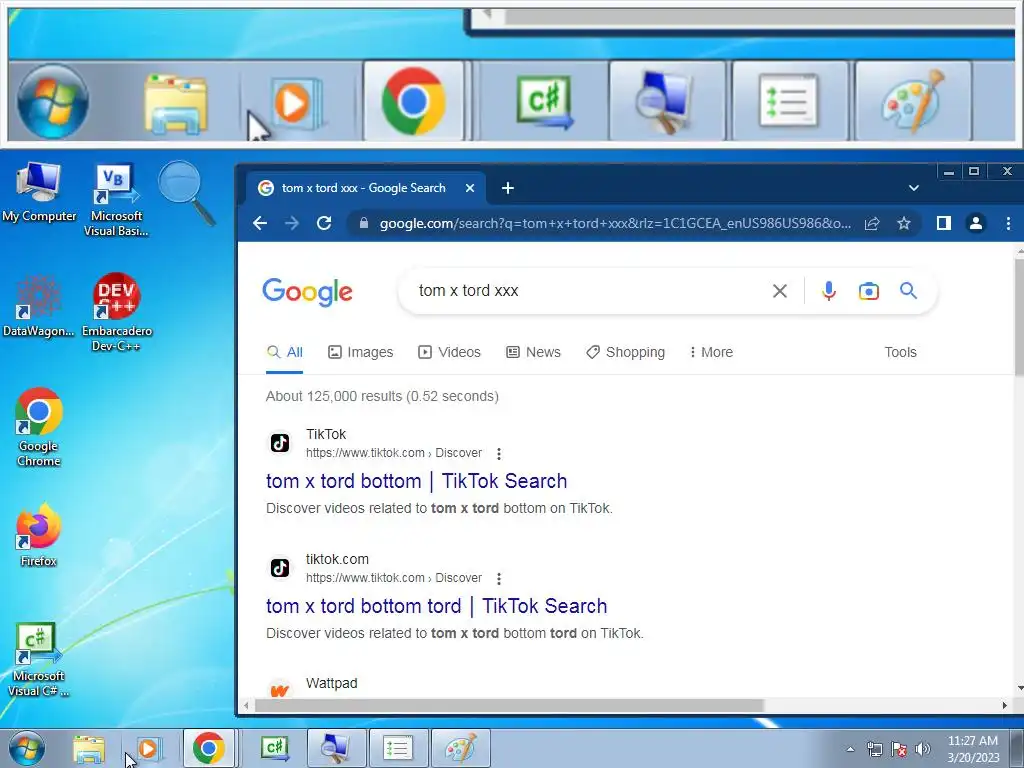Open Embarcadero Dev-C++ desktop shortcut
This screenshot has width=1024, height=768.
(116, 312)
